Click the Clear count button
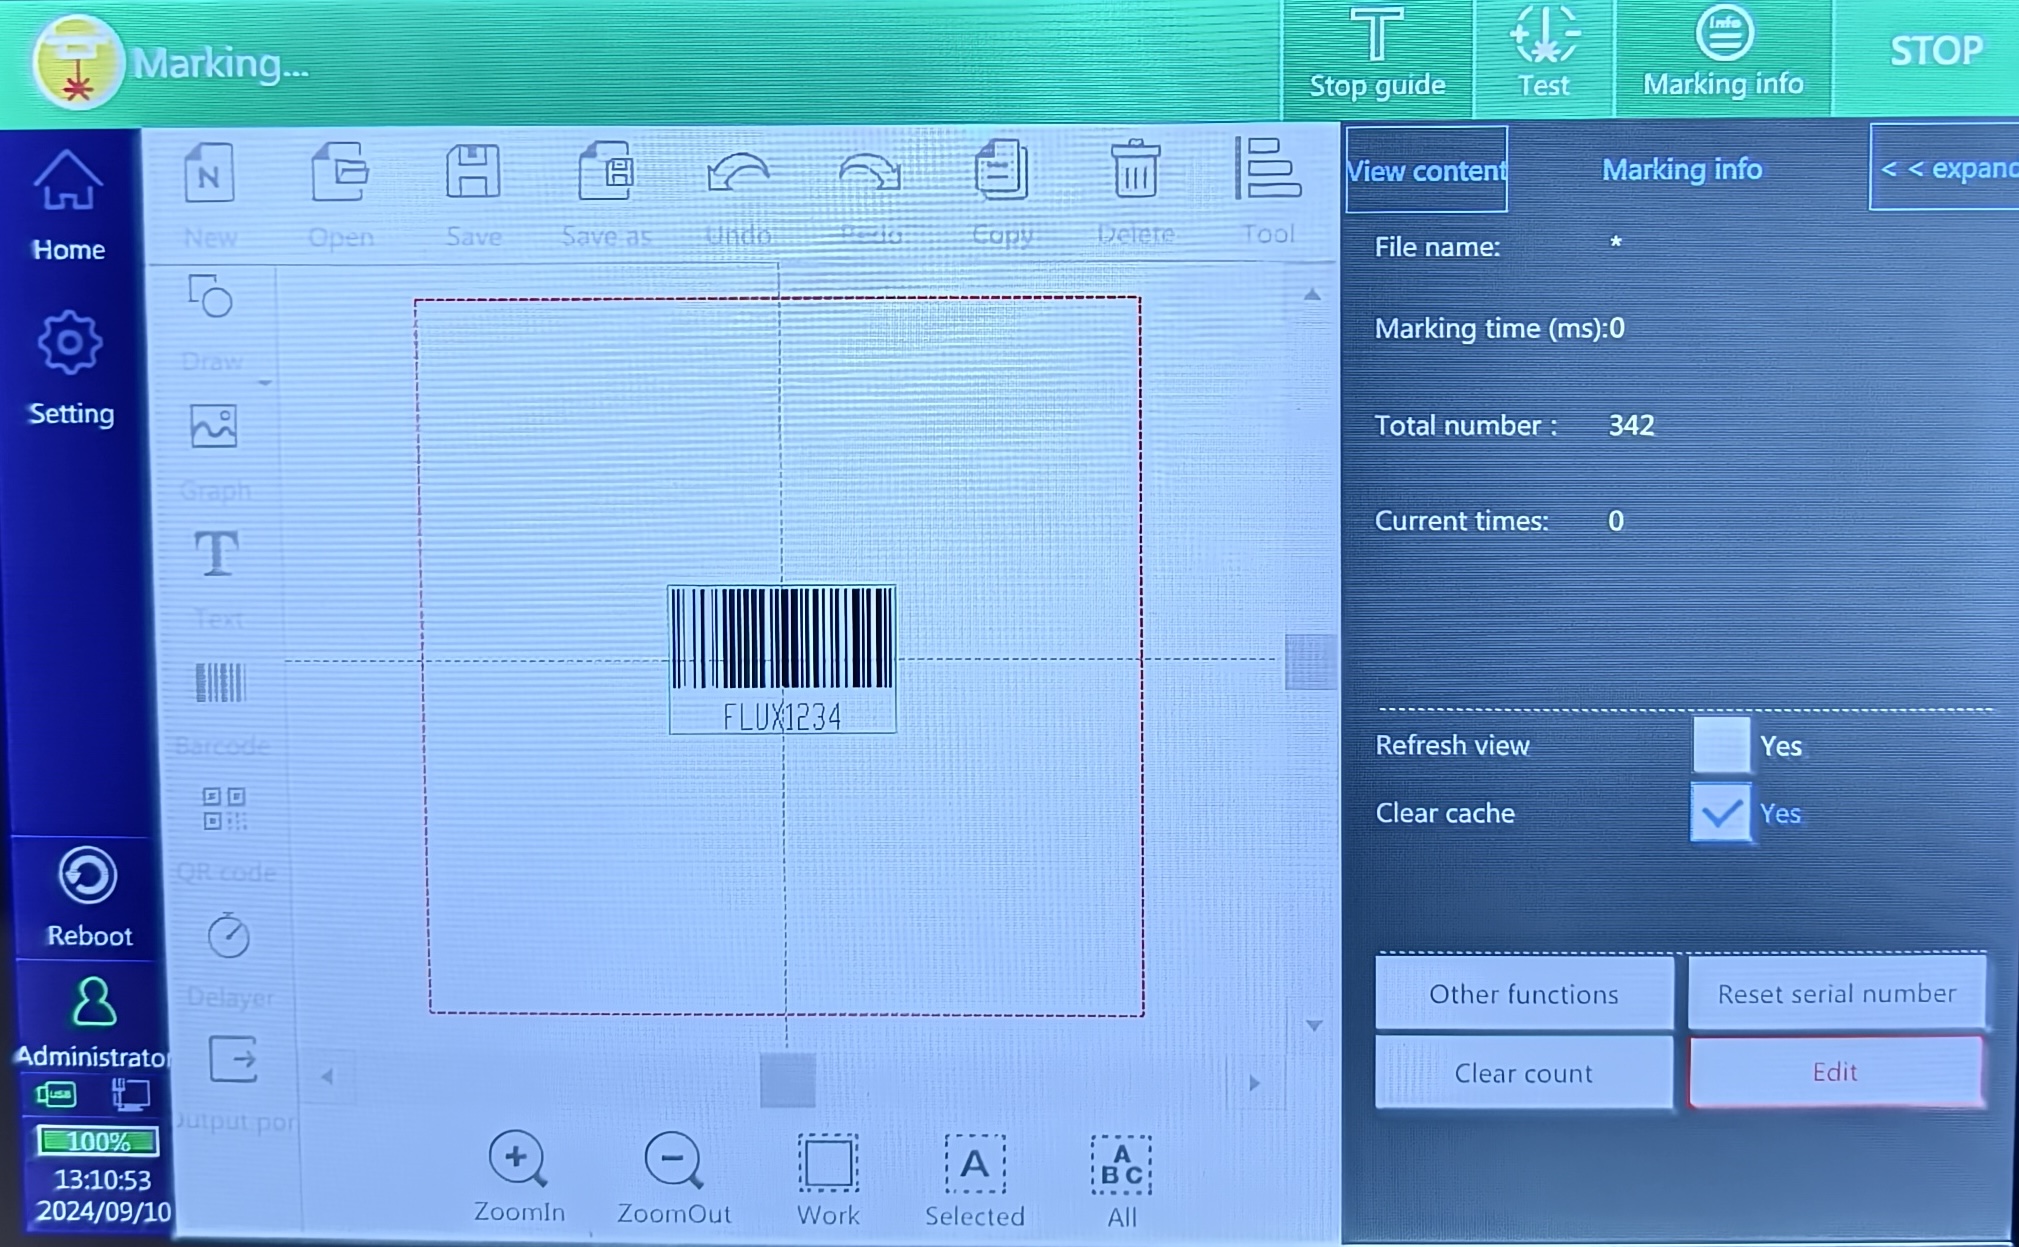 pyautogui.click(x=1523, y=1073)
